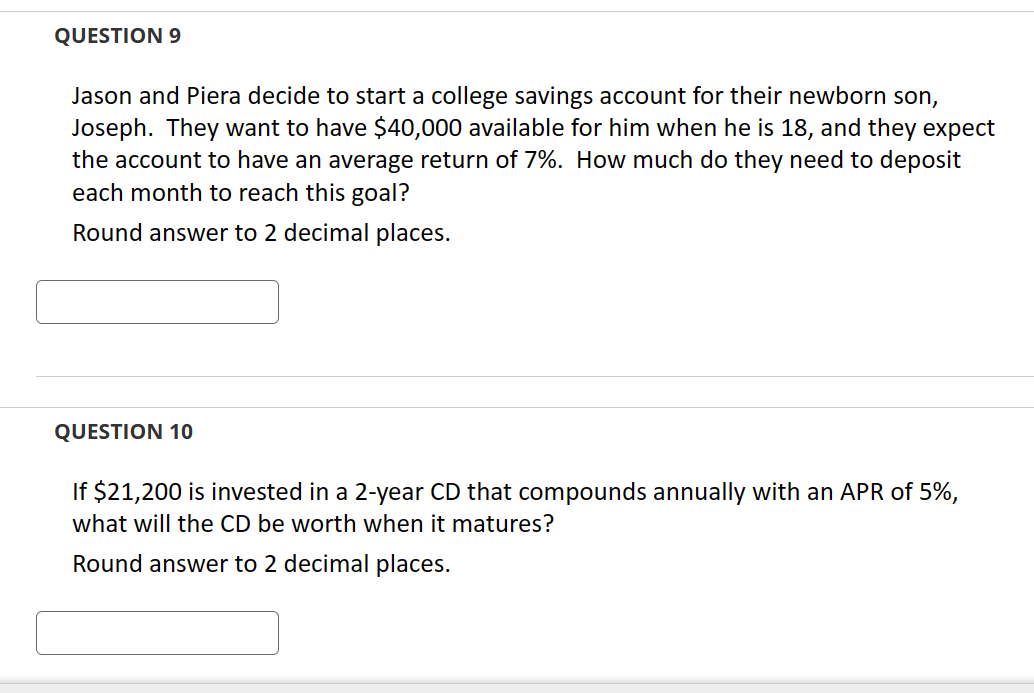Select the QUESTION 10 heading
This screenshot has width=1034, height=693.
123,432
